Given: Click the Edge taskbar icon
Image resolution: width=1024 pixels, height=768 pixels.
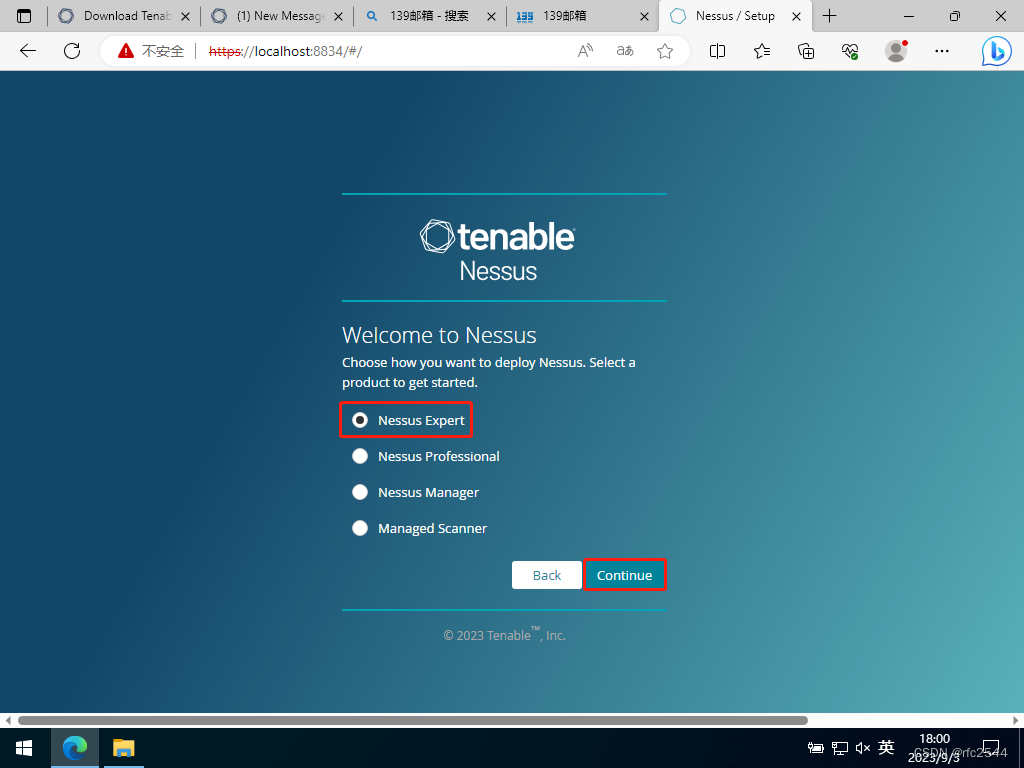Looking at the screenshot, I should point(75,748).
